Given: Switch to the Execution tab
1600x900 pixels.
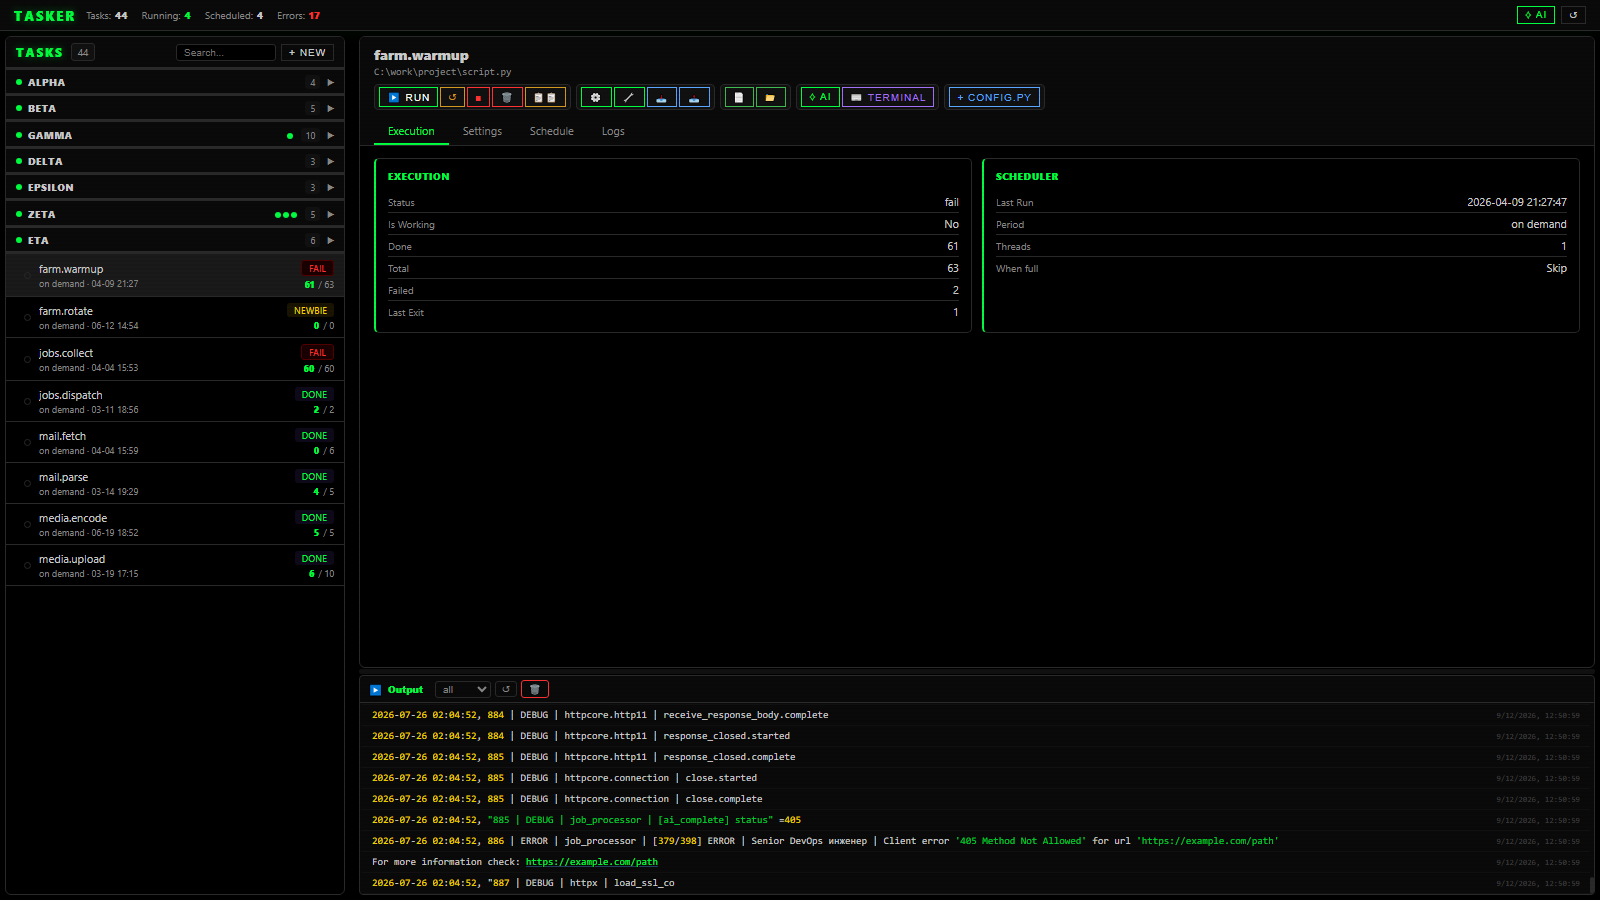Looking at the screenshot, I should click(411, 131).
